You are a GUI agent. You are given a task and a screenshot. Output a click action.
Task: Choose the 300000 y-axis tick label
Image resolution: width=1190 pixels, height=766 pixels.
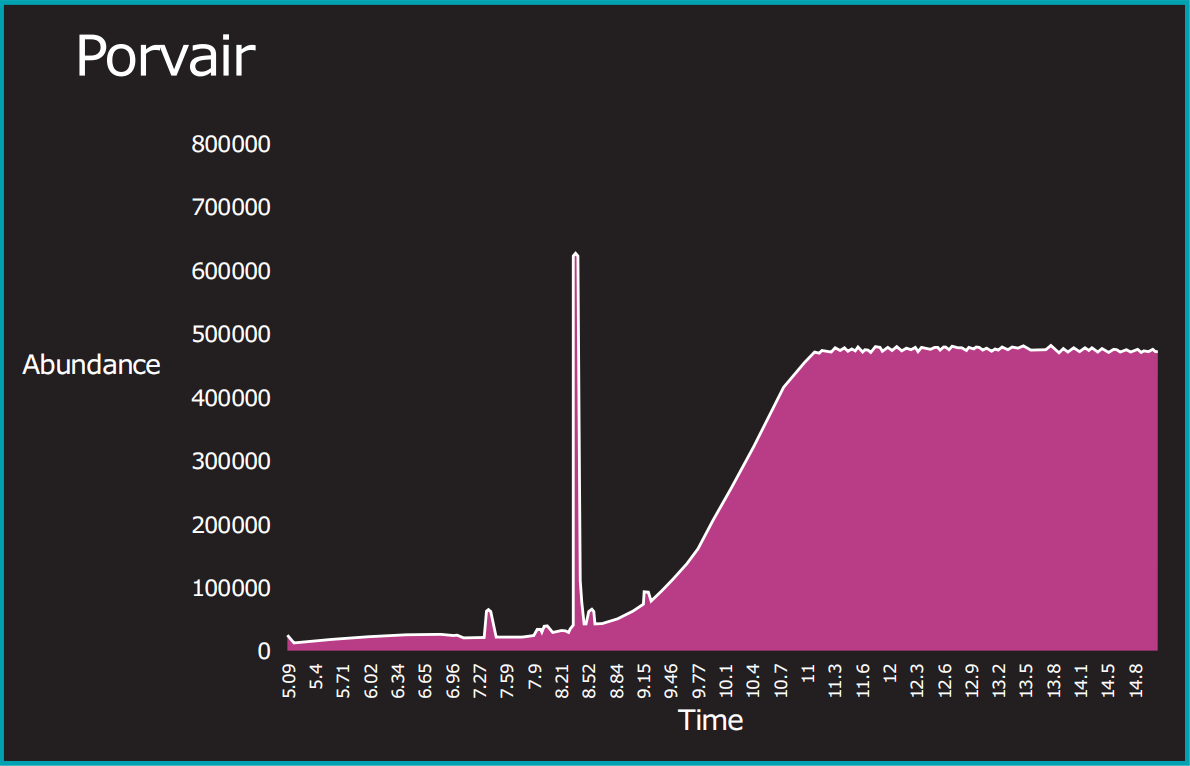tap(231, 461)
